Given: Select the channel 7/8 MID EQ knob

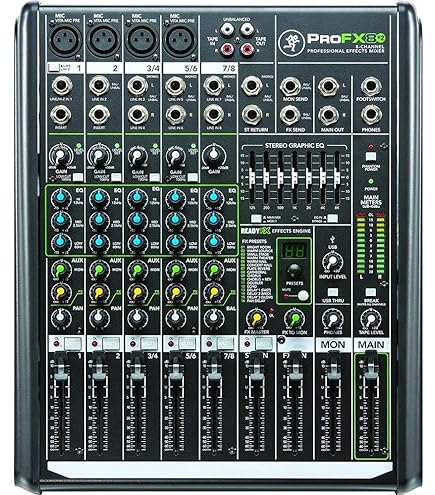Looking at the screenshot, I should point(213,219).
